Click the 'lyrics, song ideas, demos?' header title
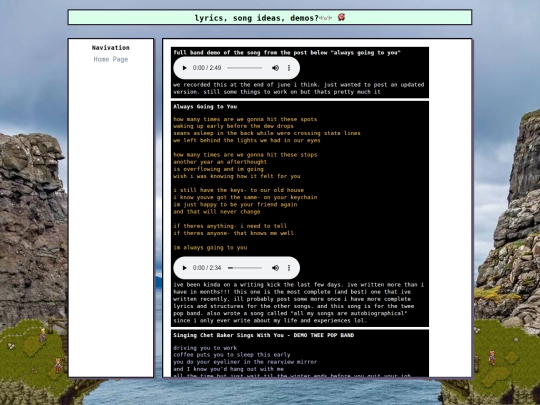This screenshot has width=540, height=405. (257, 18)
